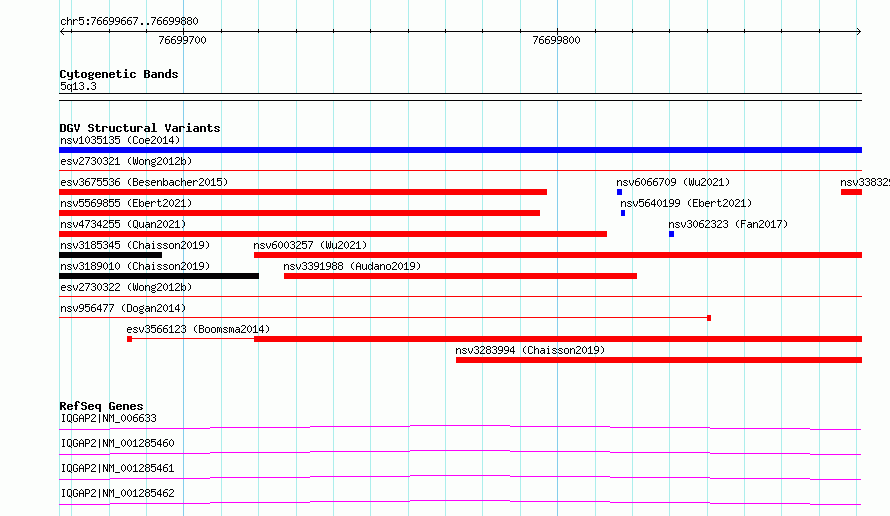The width and height of the screenshot is (890, 516).
Task: Click the esv3675536 red variant bar
Action: click(303, 192)
